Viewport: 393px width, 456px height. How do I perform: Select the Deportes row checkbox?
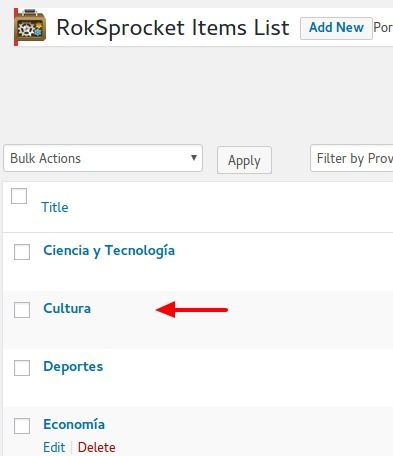point(22,368)
